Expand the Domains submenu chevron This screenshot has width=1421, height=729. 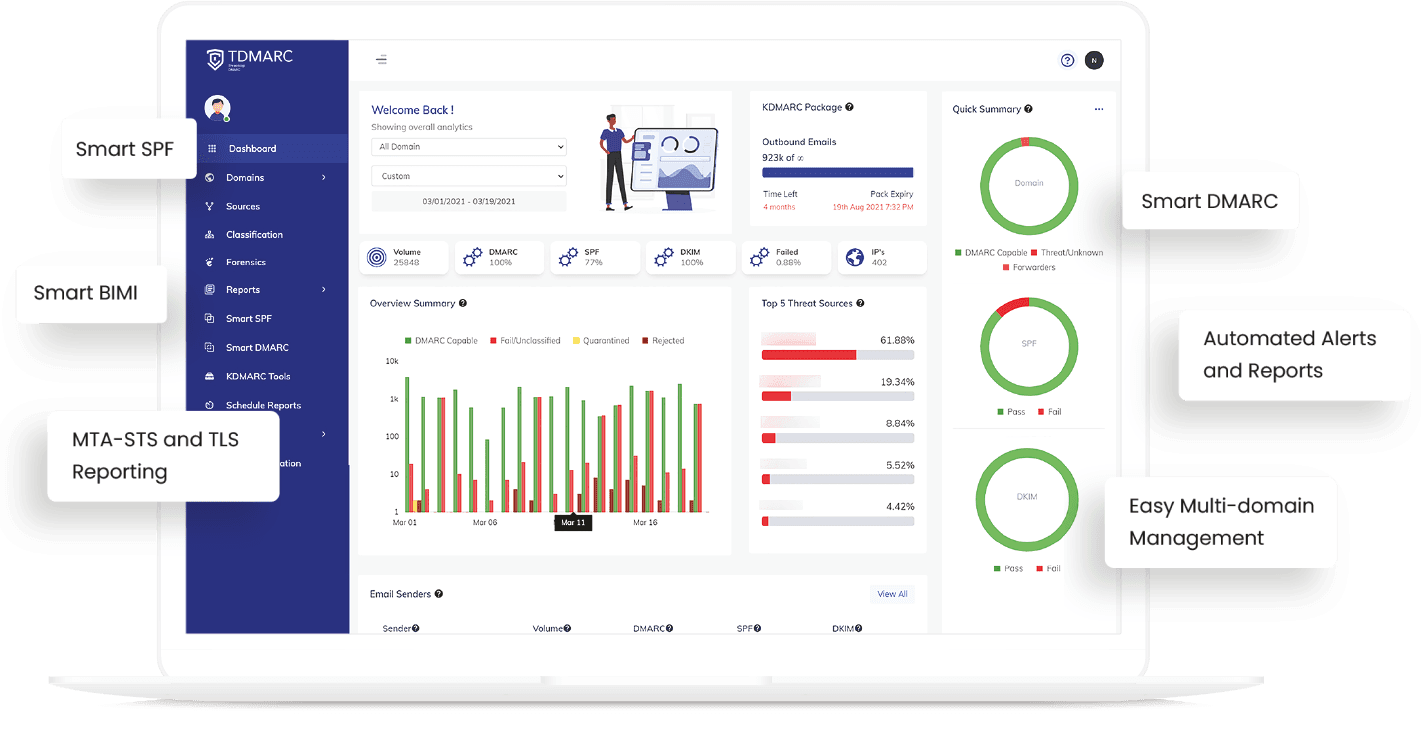[x=324, y=178]
